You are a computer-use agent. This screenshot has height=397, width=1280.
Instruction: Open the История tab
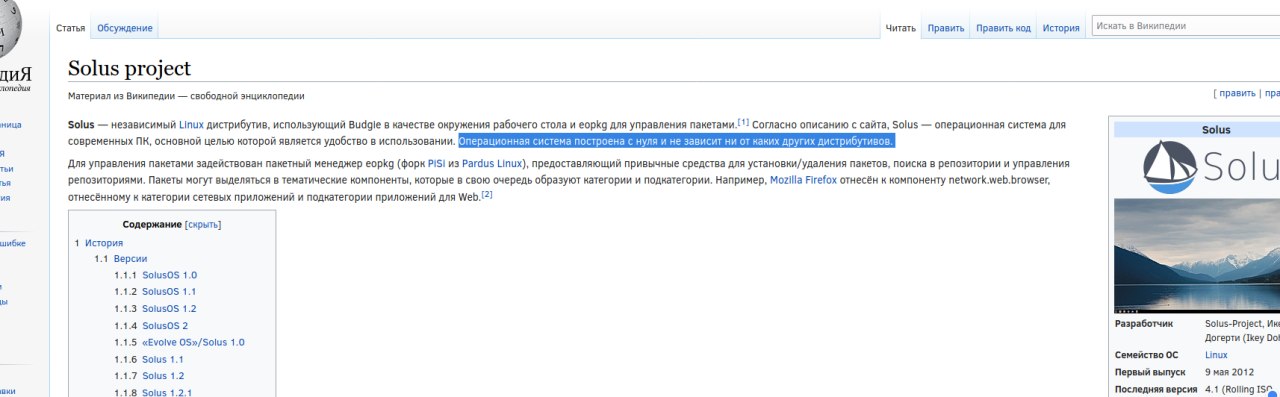[1061, 28]
